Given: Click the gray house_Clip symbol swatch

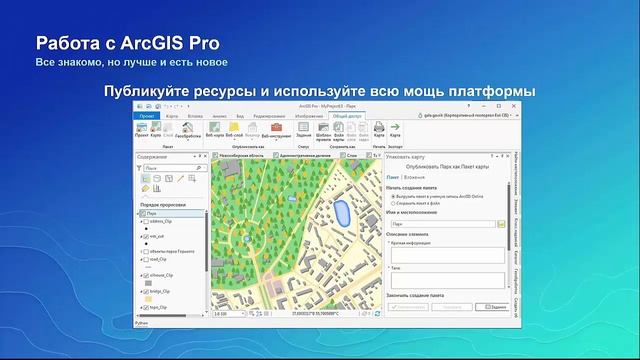Looking at the screenshot, I should [x=148, y=283].
